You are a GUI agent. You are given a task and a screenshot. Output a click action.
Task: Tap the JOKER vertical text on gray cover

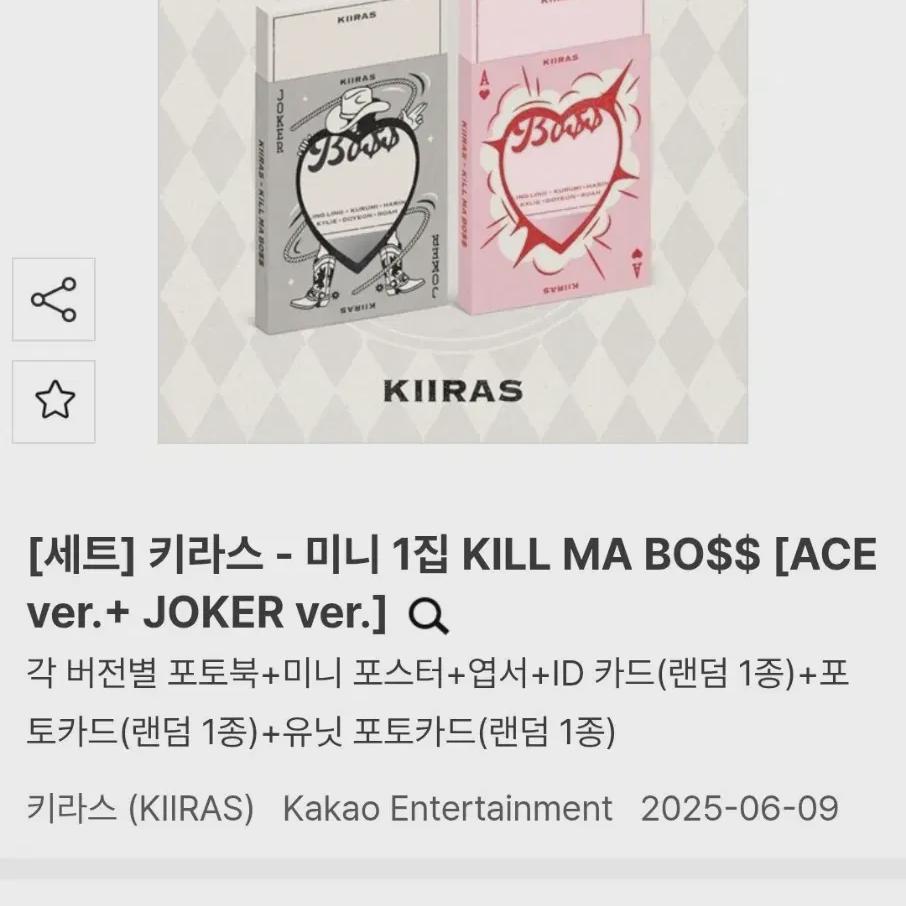(280, 121)
